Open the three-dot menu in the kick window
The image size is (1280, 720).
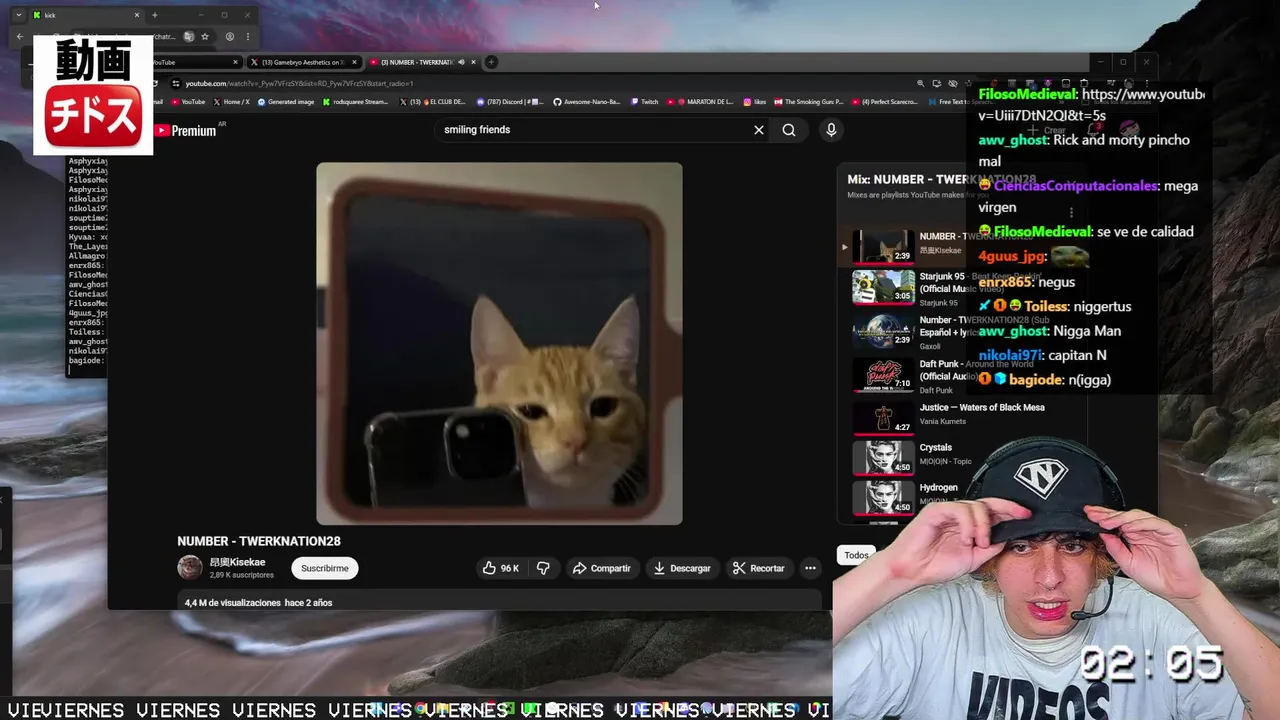point(248,37)
